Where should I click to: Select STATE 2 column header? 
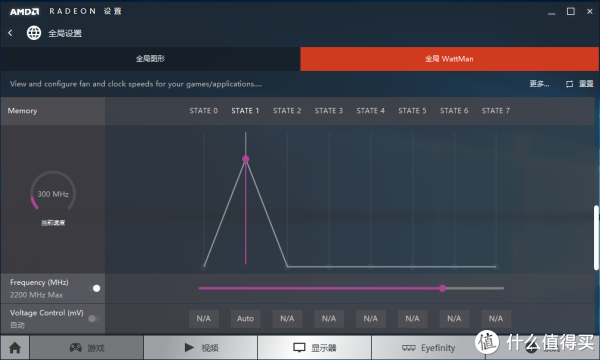(x=287, y=111)
